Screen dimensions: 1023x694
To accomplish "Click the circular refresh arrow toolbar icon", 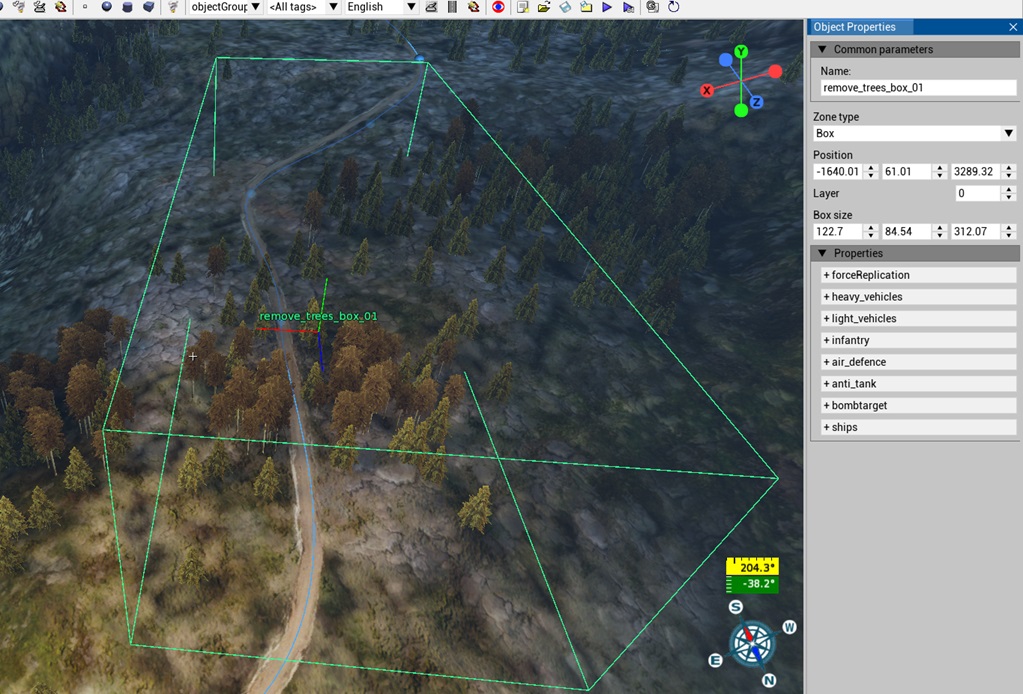I will tap(674, 7).
